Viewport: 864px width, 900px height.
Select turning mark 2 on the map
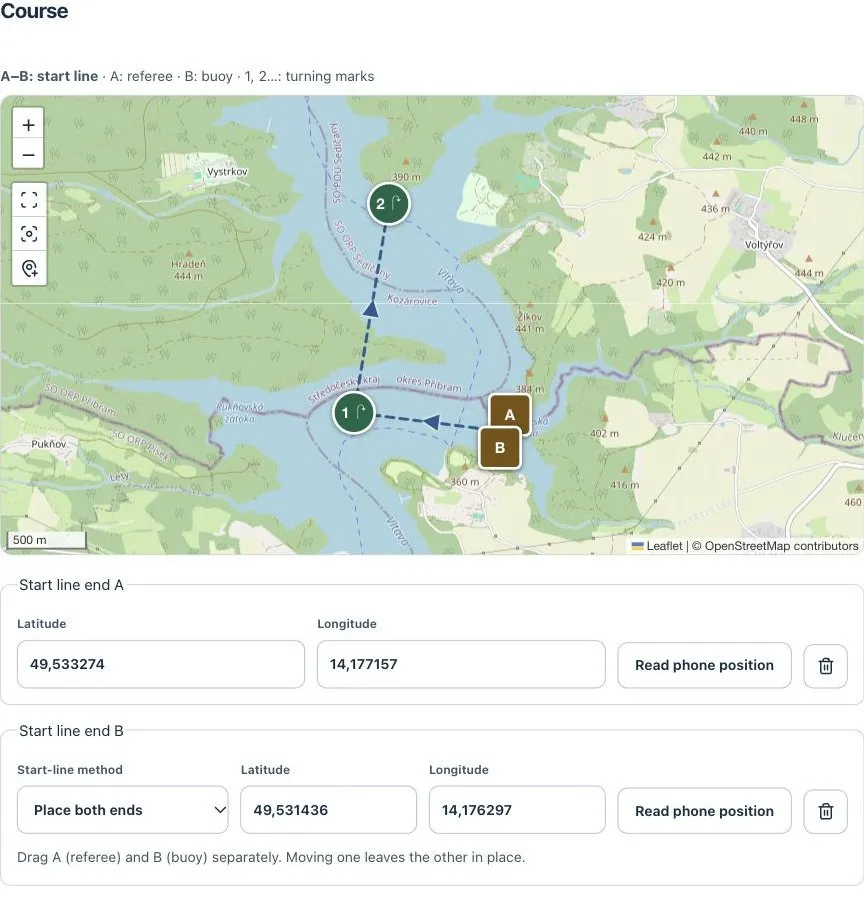(389, 203)
